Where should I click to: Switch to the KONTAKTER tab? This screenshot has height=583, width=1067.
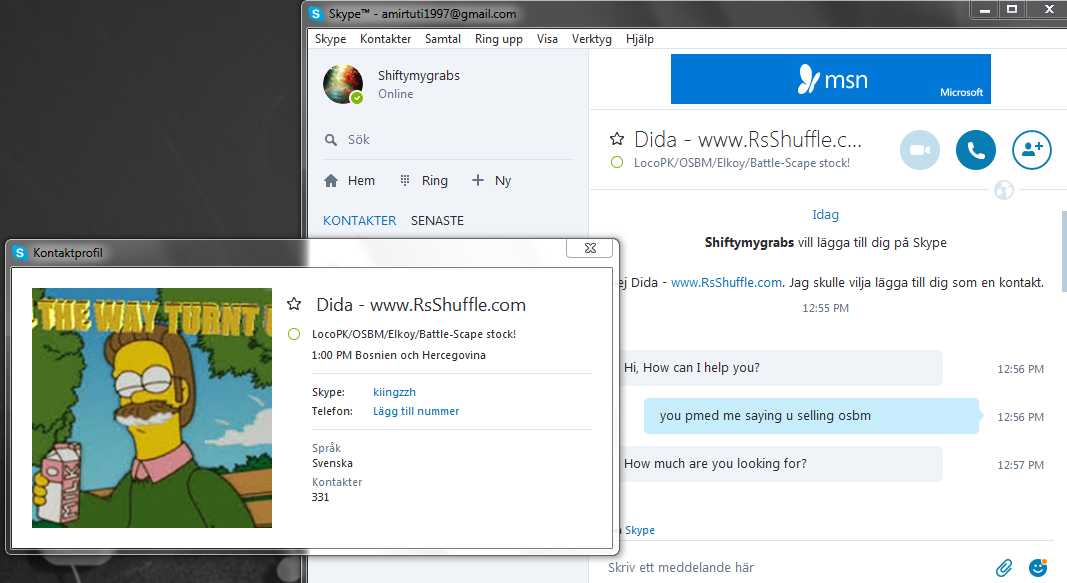pyautogui.click(x=359, y=220)
